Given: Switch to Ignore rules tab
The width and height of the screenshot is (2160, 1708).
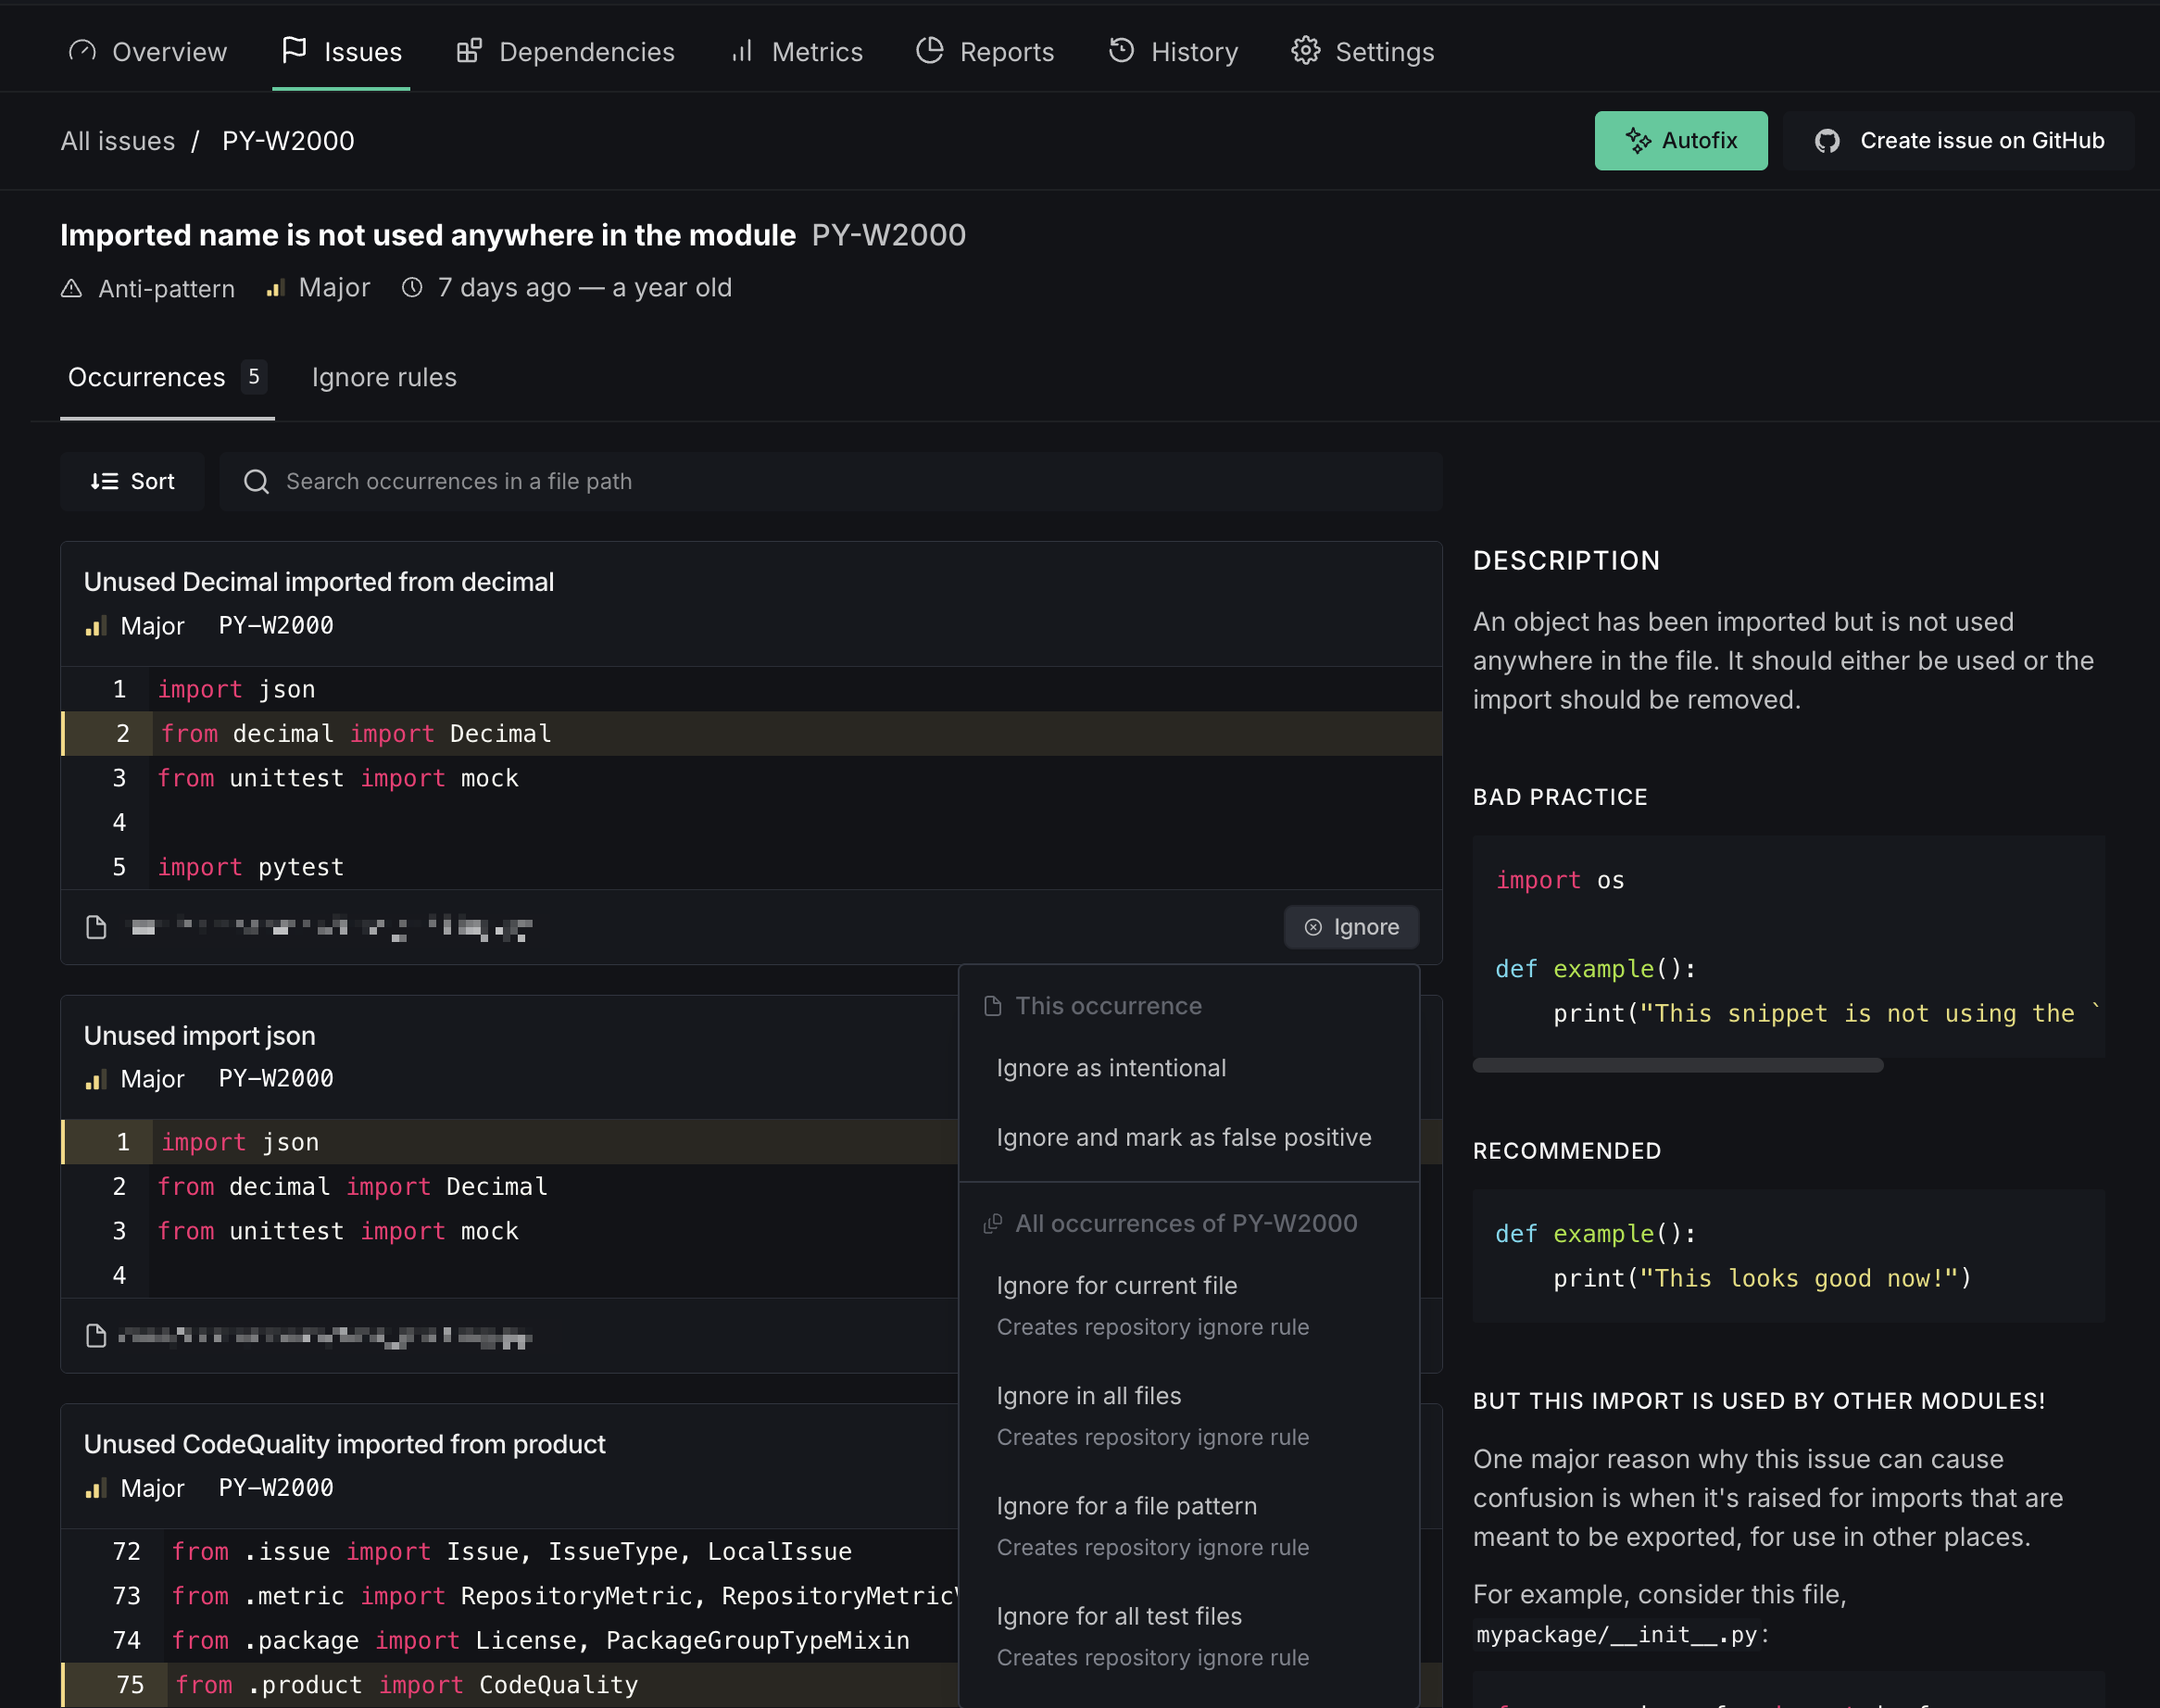Looking at the screenshot, I should (384, 377).
